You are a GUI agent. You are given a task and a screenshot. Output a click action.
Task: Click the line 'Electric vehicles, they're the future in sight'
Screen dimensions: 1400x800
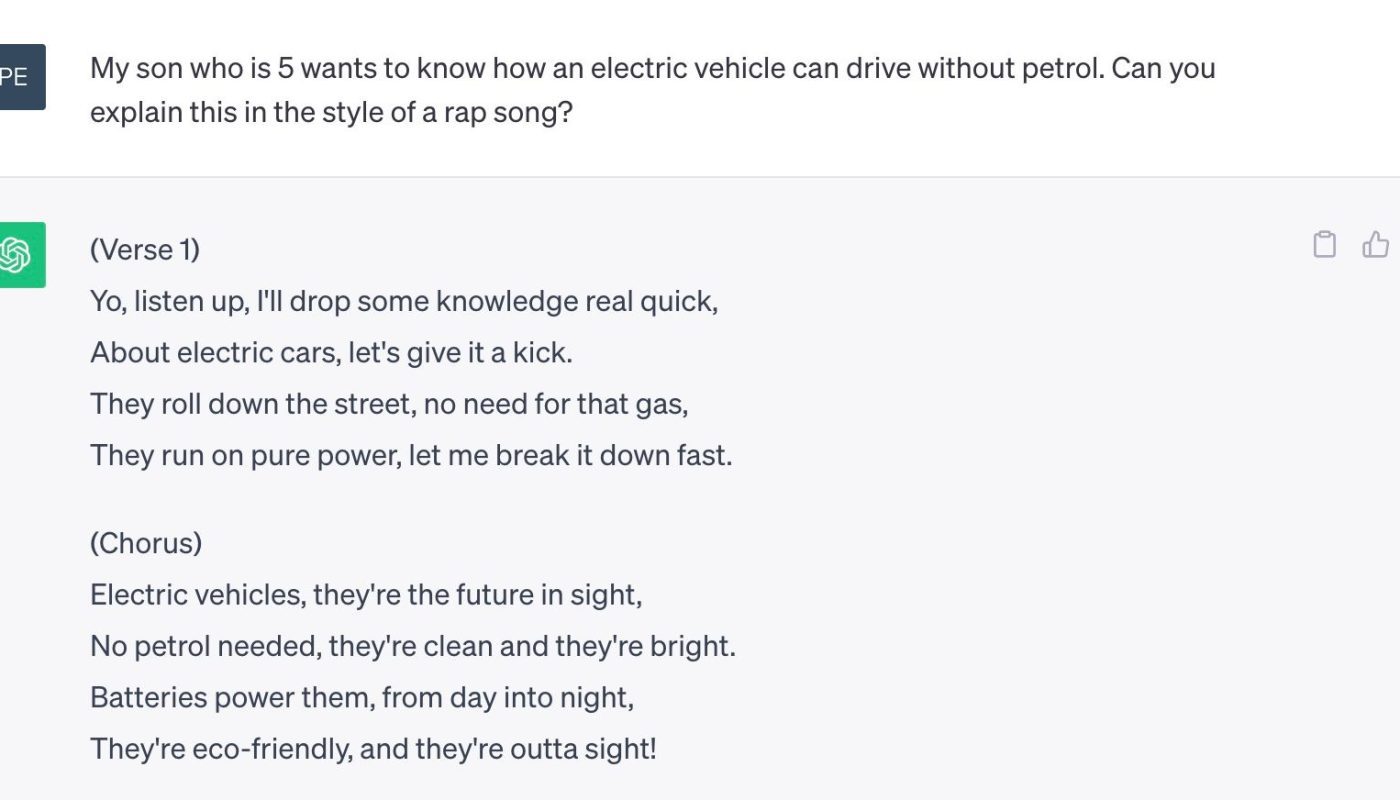click(x=366, y=596)
